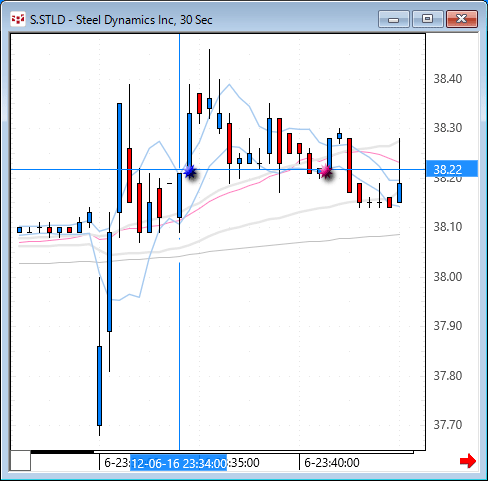Click the small white box at bottom left

pos(20,461)
